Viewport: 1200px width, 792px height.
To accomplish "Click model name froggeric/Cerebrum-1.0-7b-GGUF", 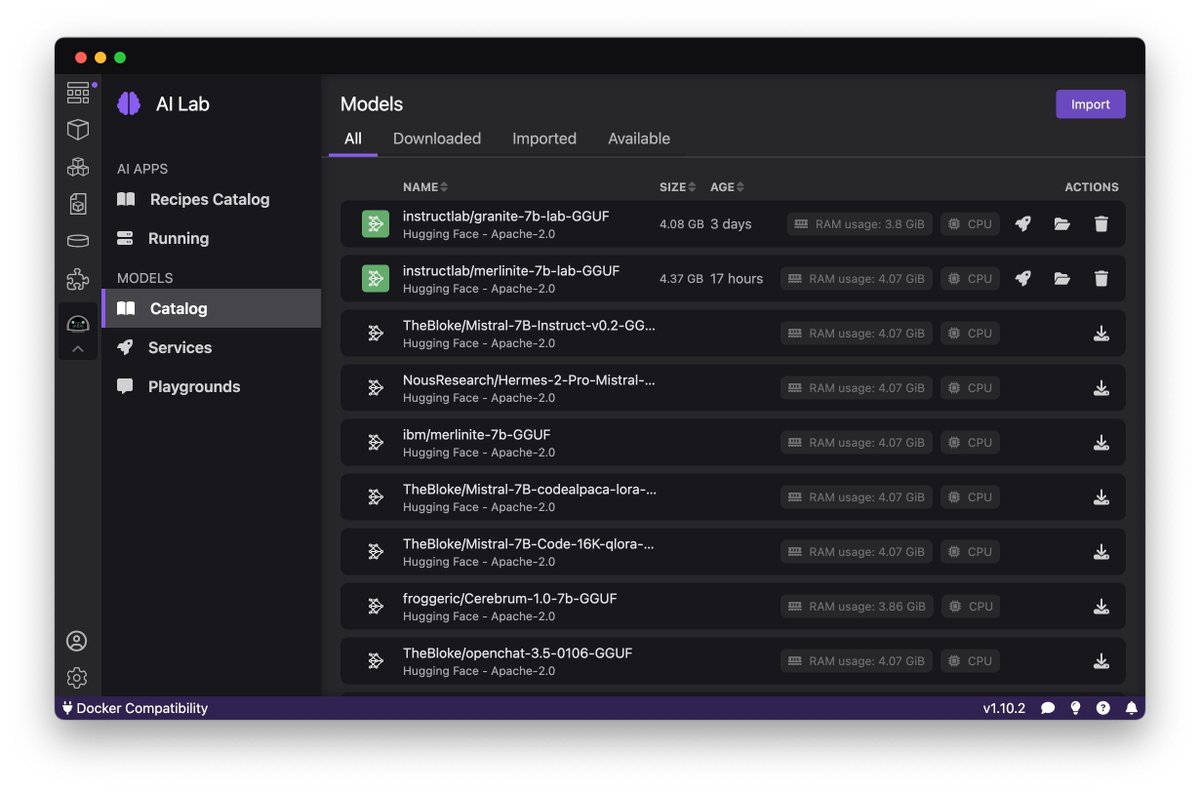I will coord(510,599).
